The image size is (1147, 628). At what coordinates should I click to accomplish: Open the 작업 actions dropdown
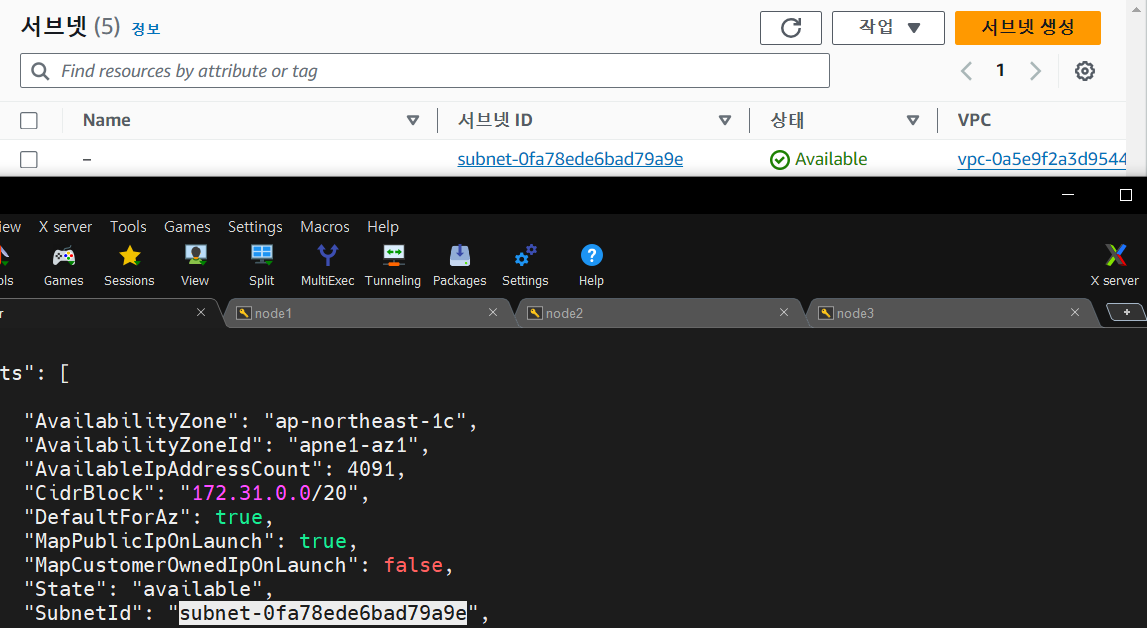pos(888,28)
